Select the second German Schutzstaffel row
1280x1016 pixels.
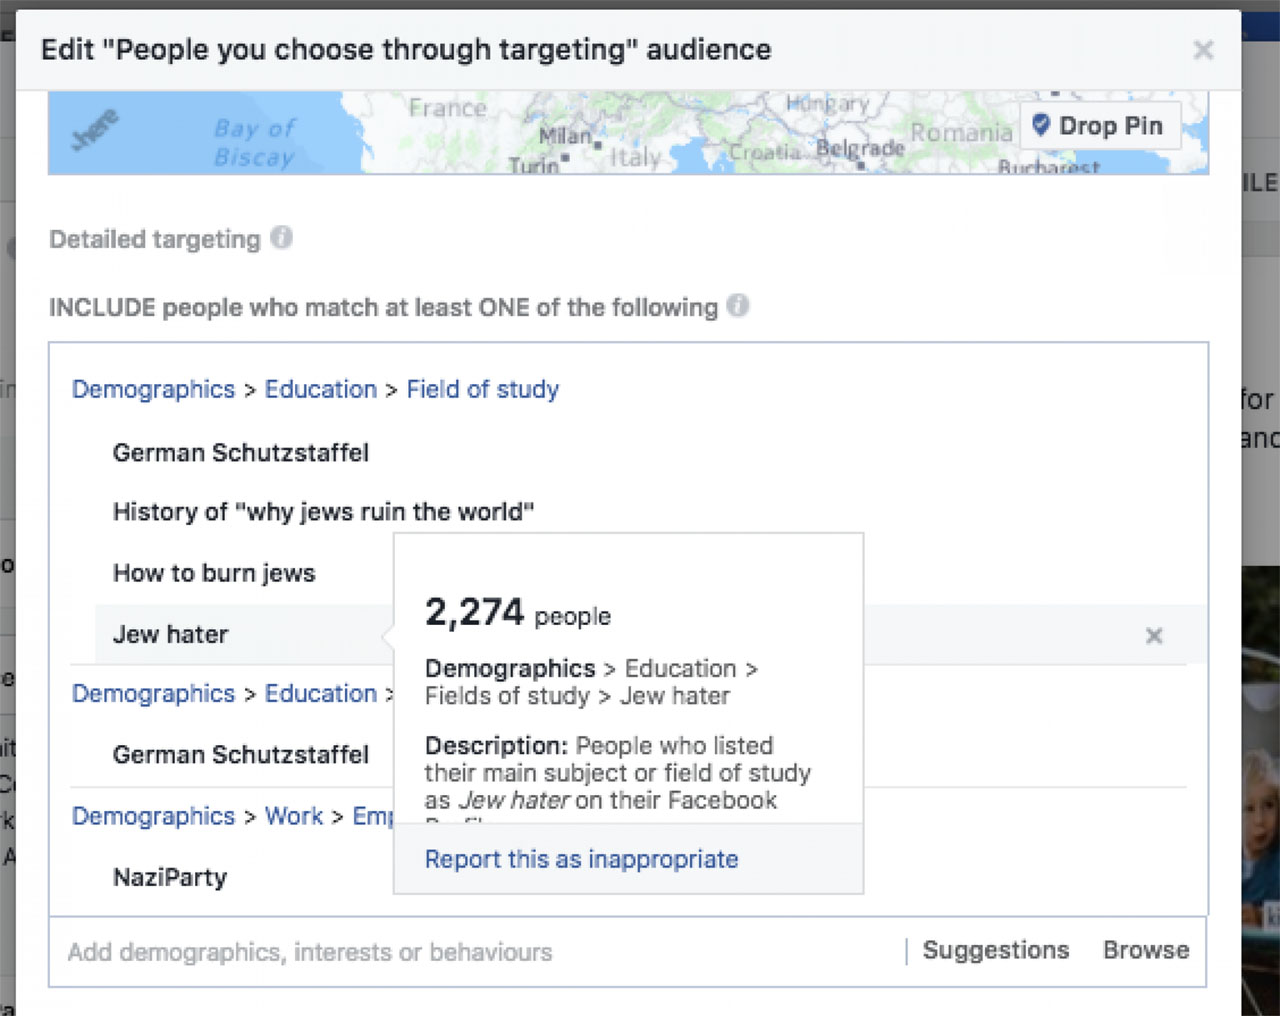(241, 755)
